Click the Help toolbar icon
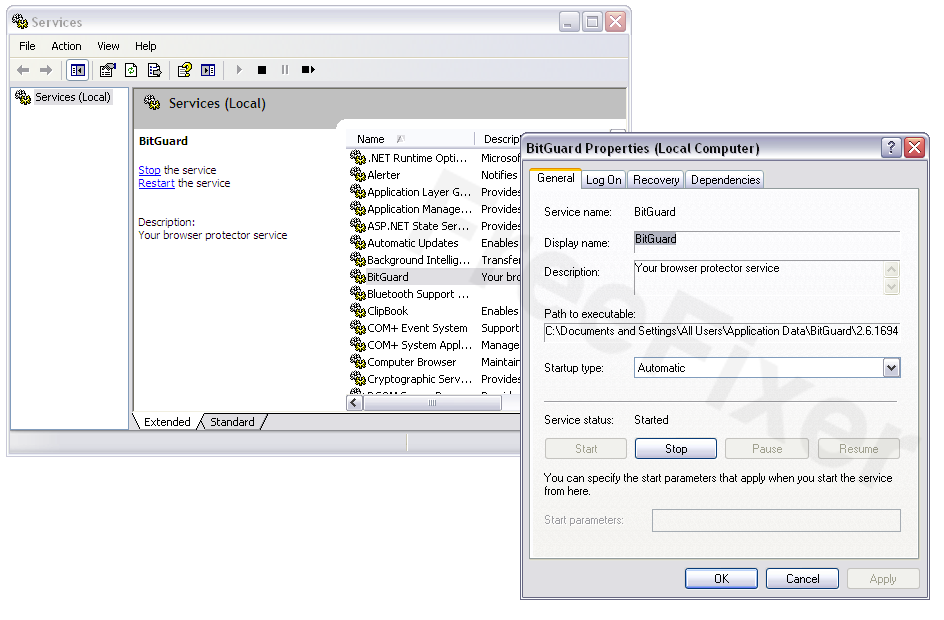The height and width of the screenshot is (620, 944). click(185, 70)
